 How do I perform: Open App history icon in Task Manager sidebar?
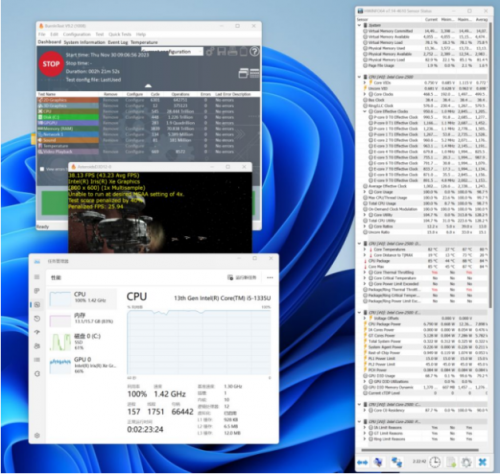(37, 318)
